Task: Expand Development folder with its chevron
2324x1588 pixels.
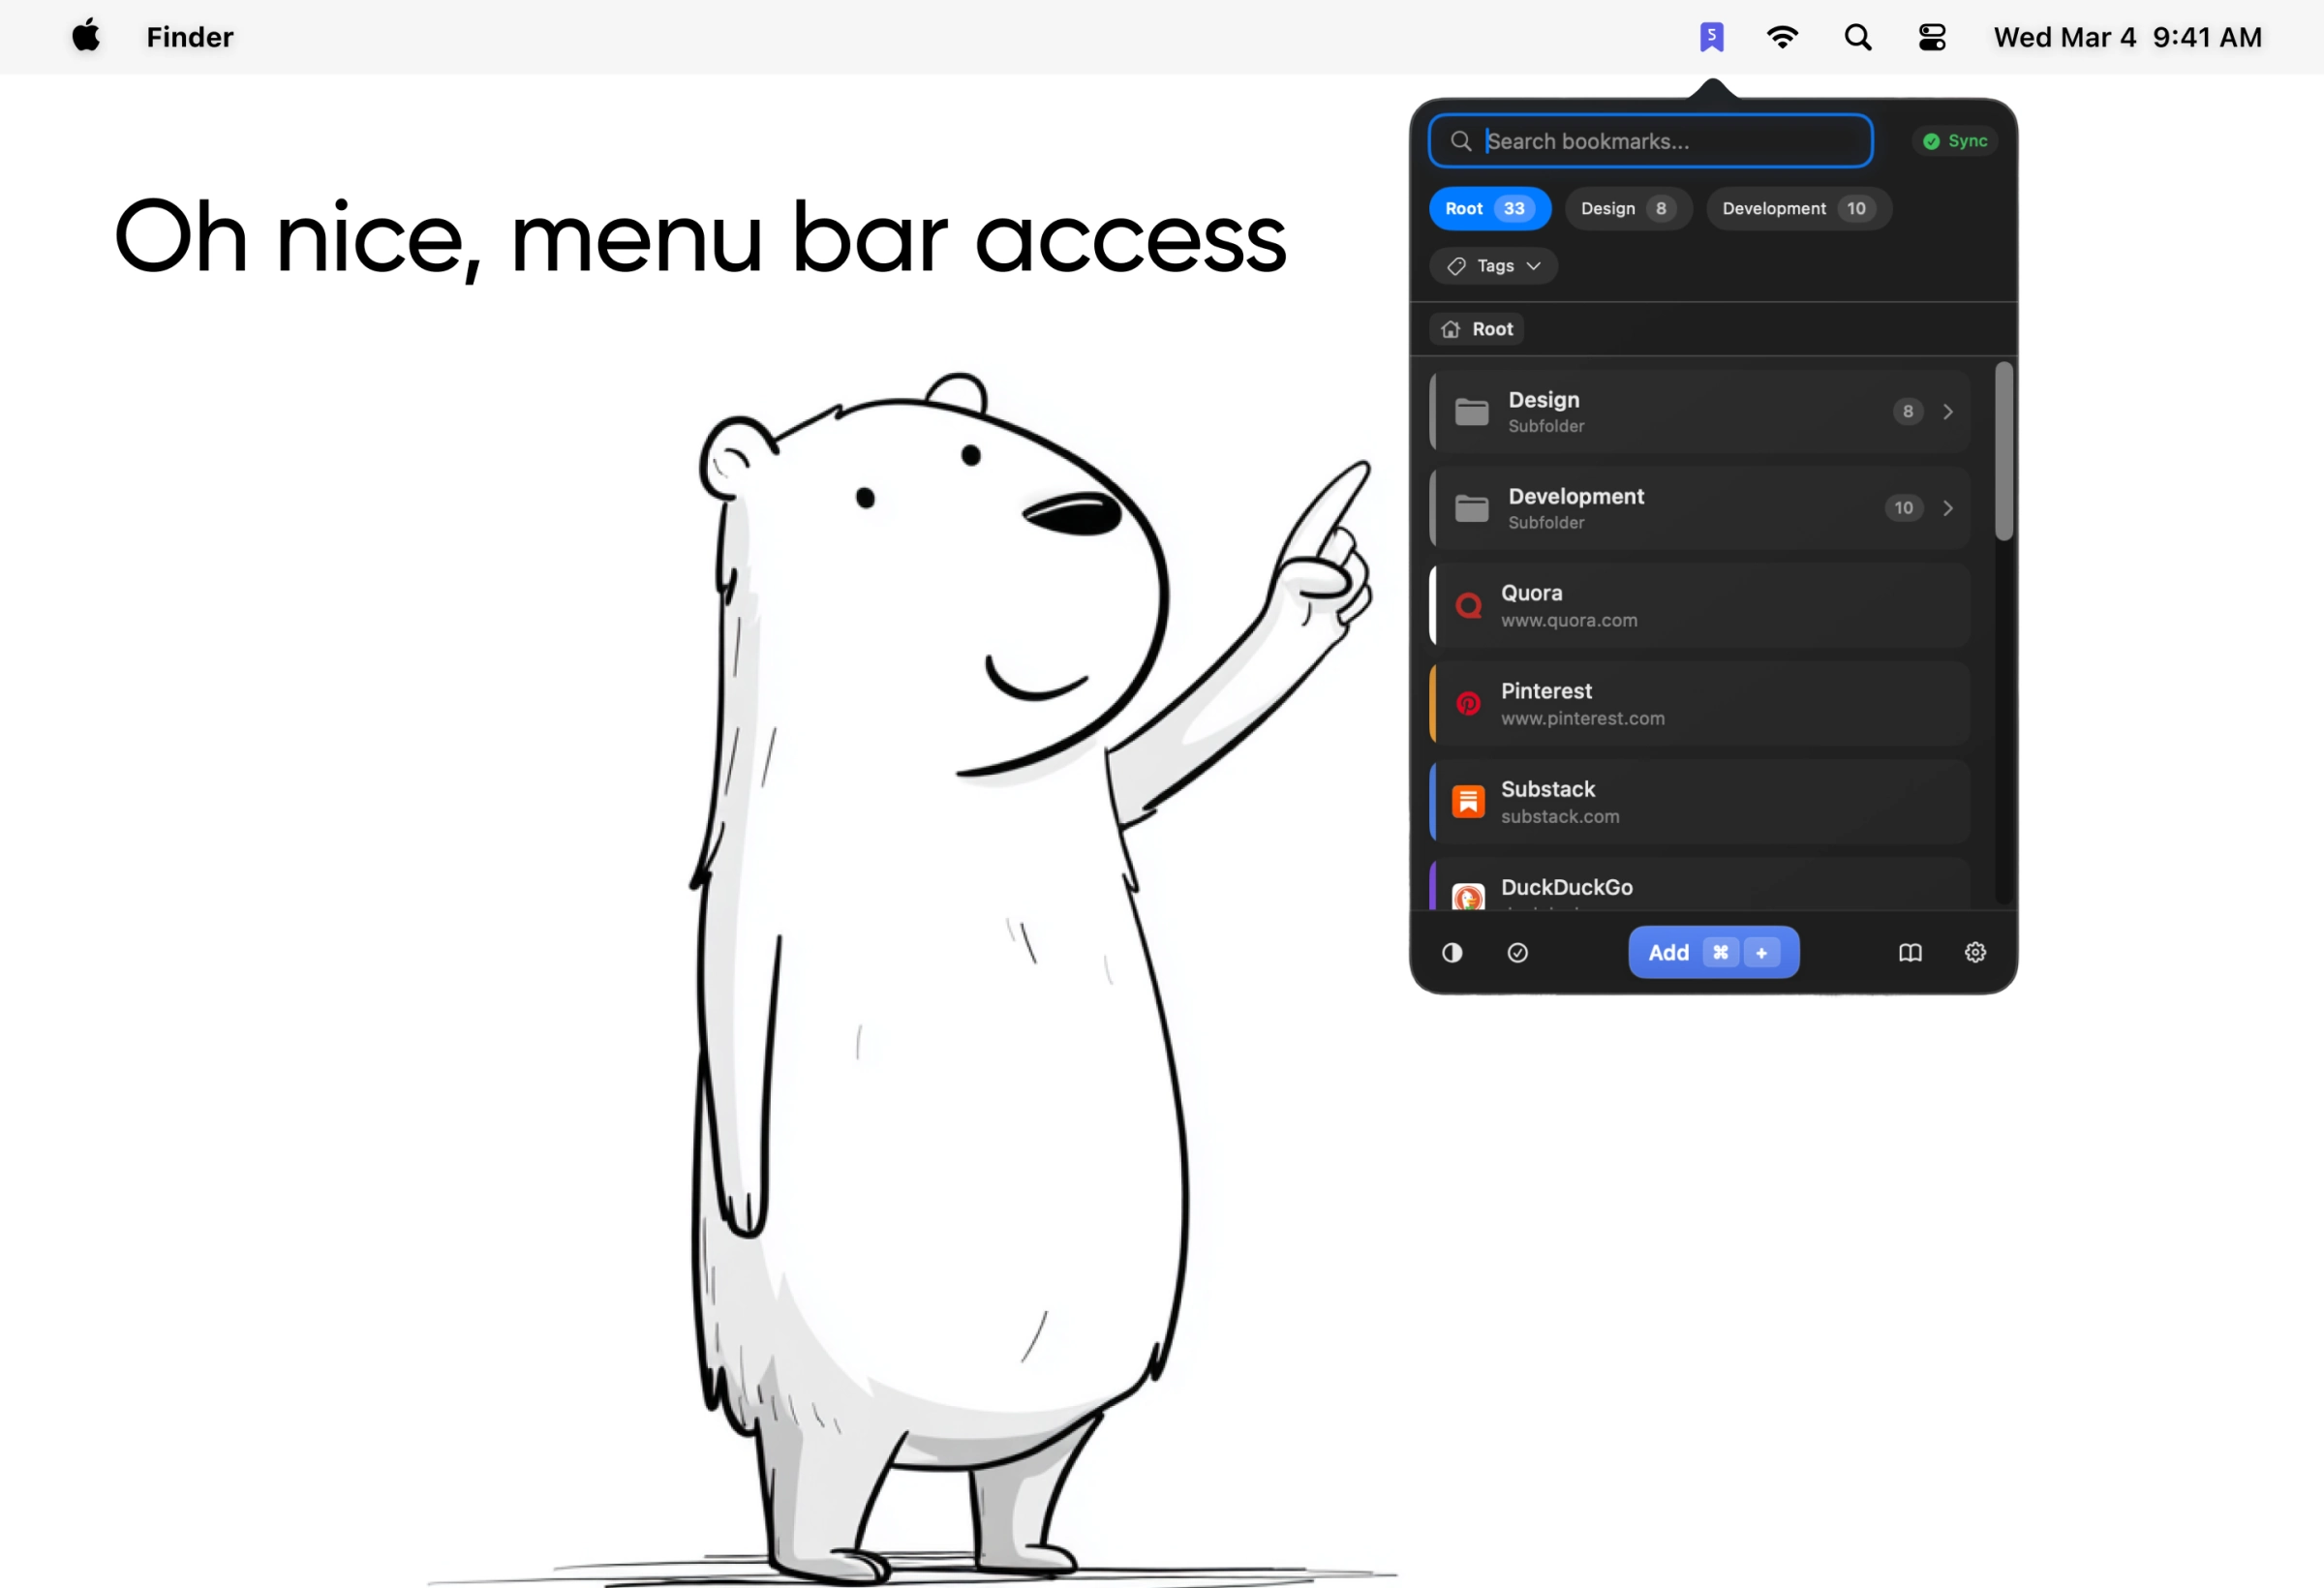Action: [1947, 508]
